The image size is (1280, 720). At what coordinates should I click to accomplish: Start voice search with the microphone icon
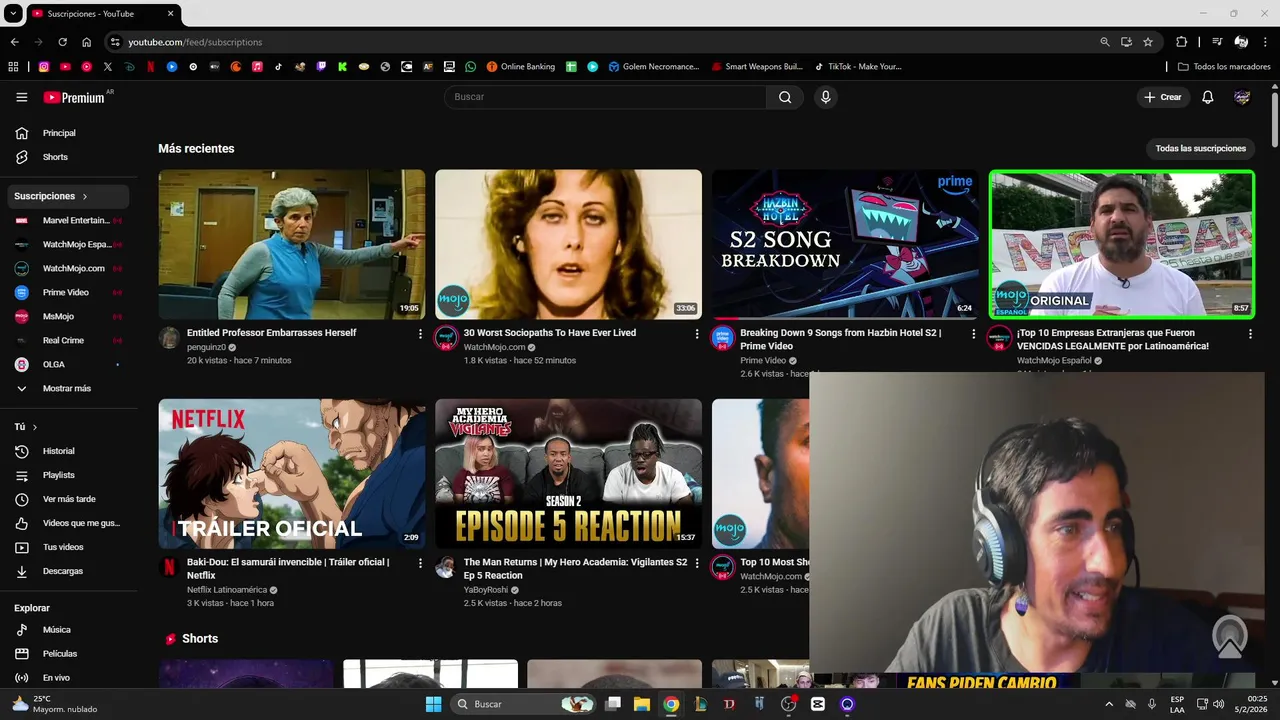pos(825,97)
